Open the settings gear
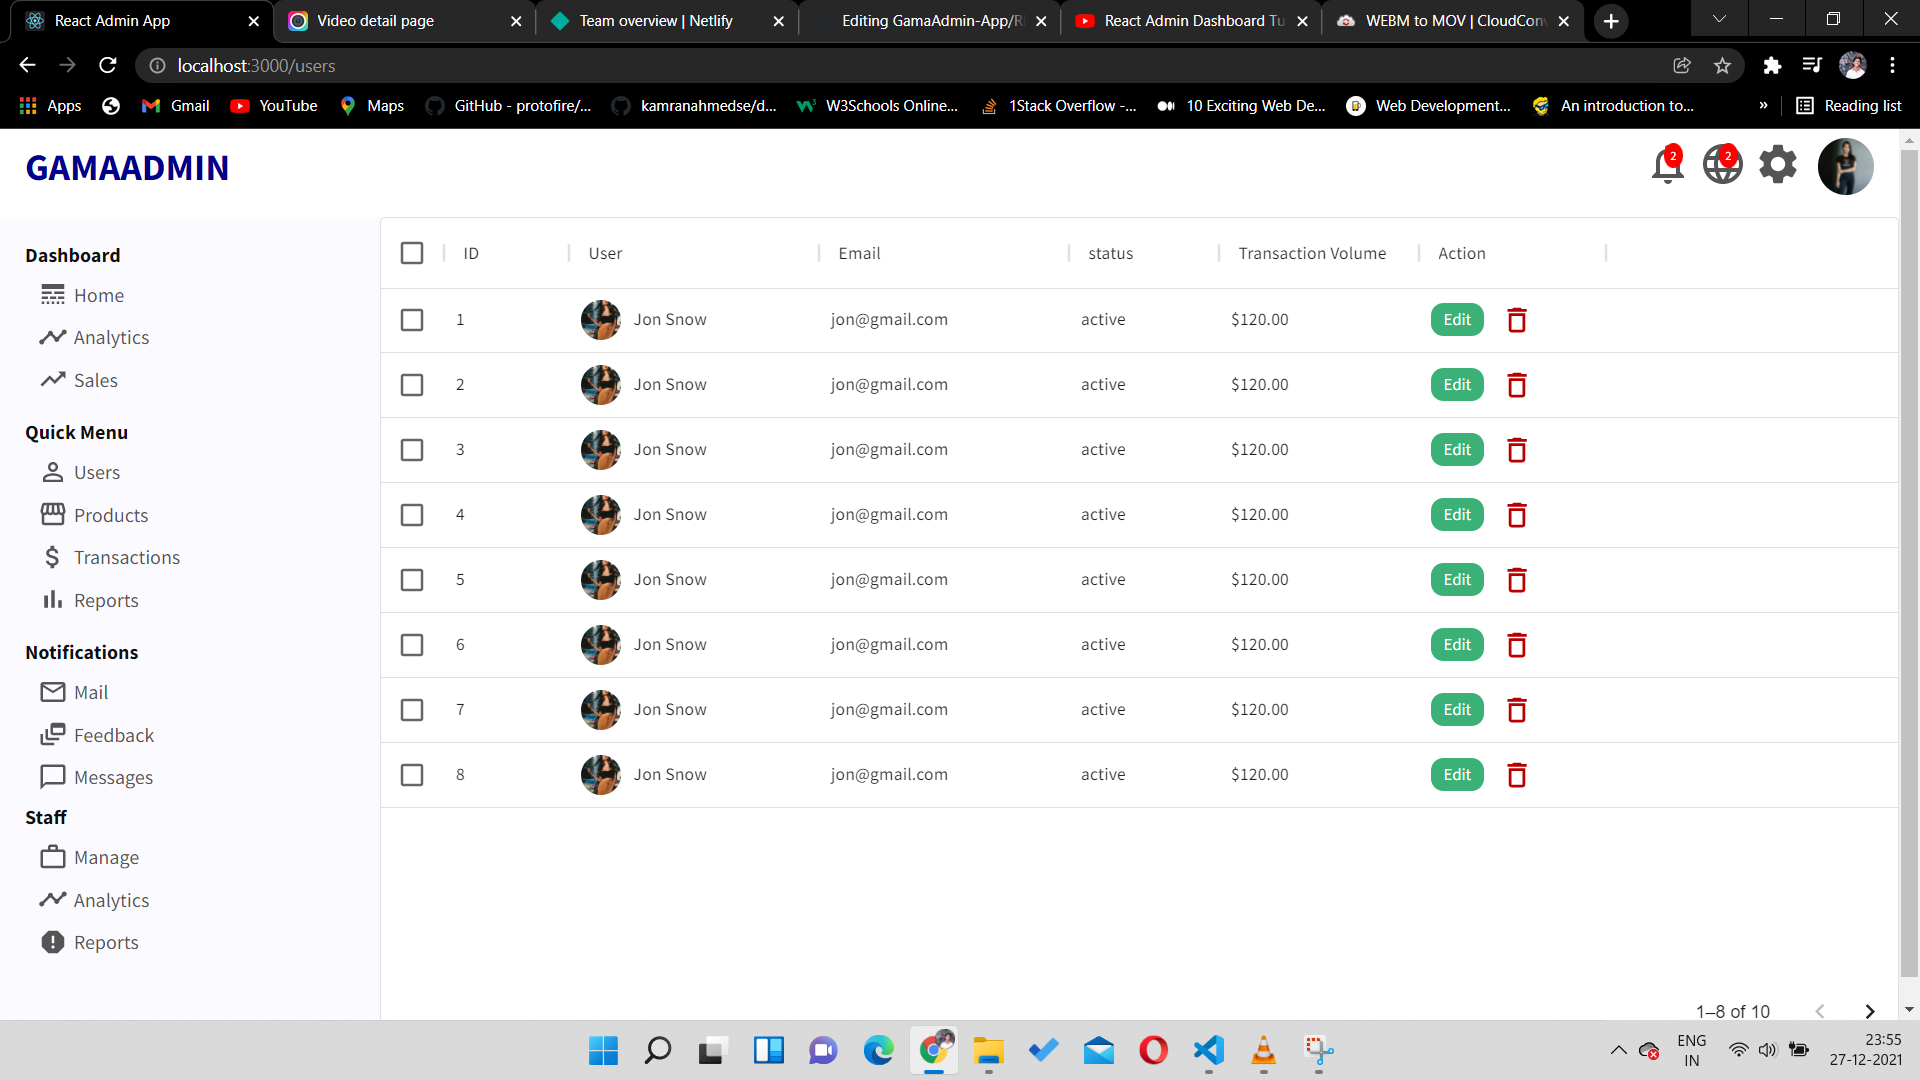 click(1777, 165)
